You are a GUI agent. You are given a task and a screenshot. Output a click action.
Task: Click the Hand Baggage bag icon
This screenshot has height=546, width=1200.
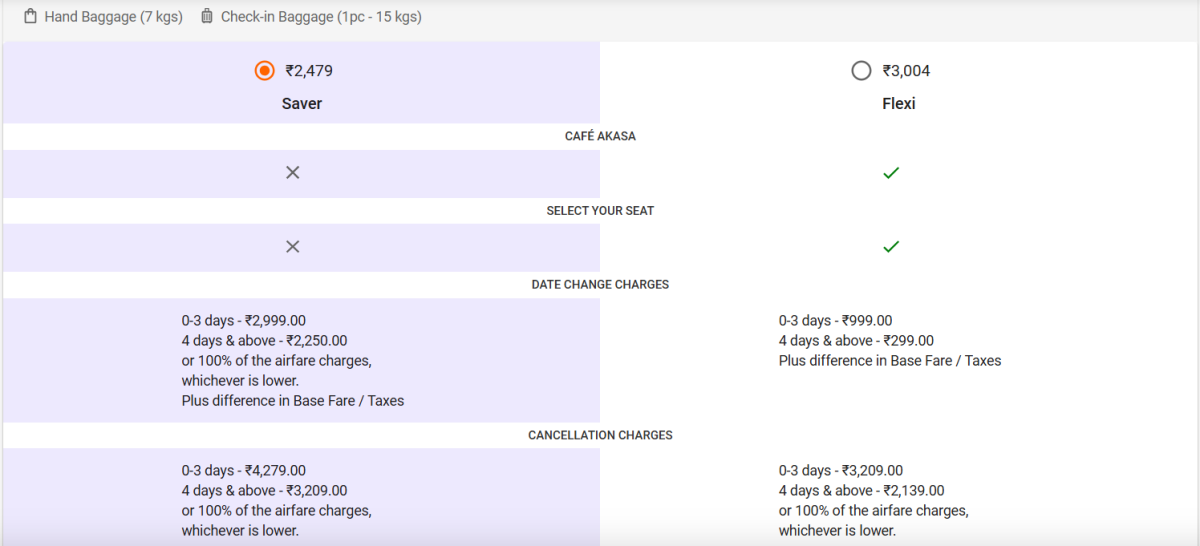[x=31, y=16]
